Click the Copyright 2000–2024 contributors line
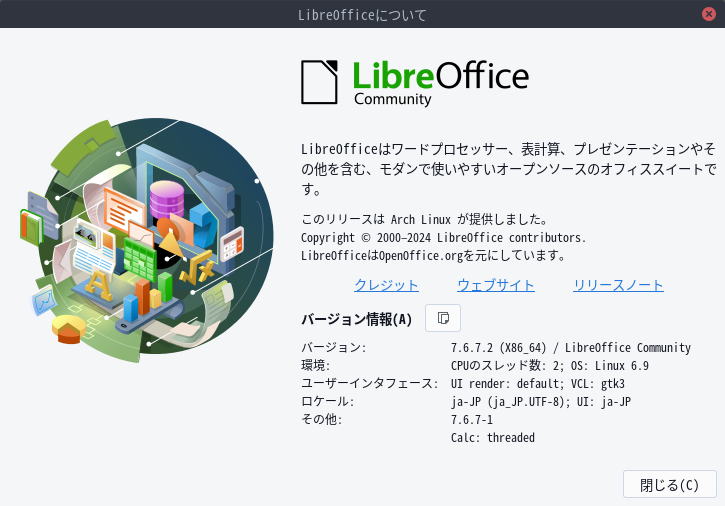Image resolution: width=725 pixels, height=506 pixels. [x=443, y=237]
